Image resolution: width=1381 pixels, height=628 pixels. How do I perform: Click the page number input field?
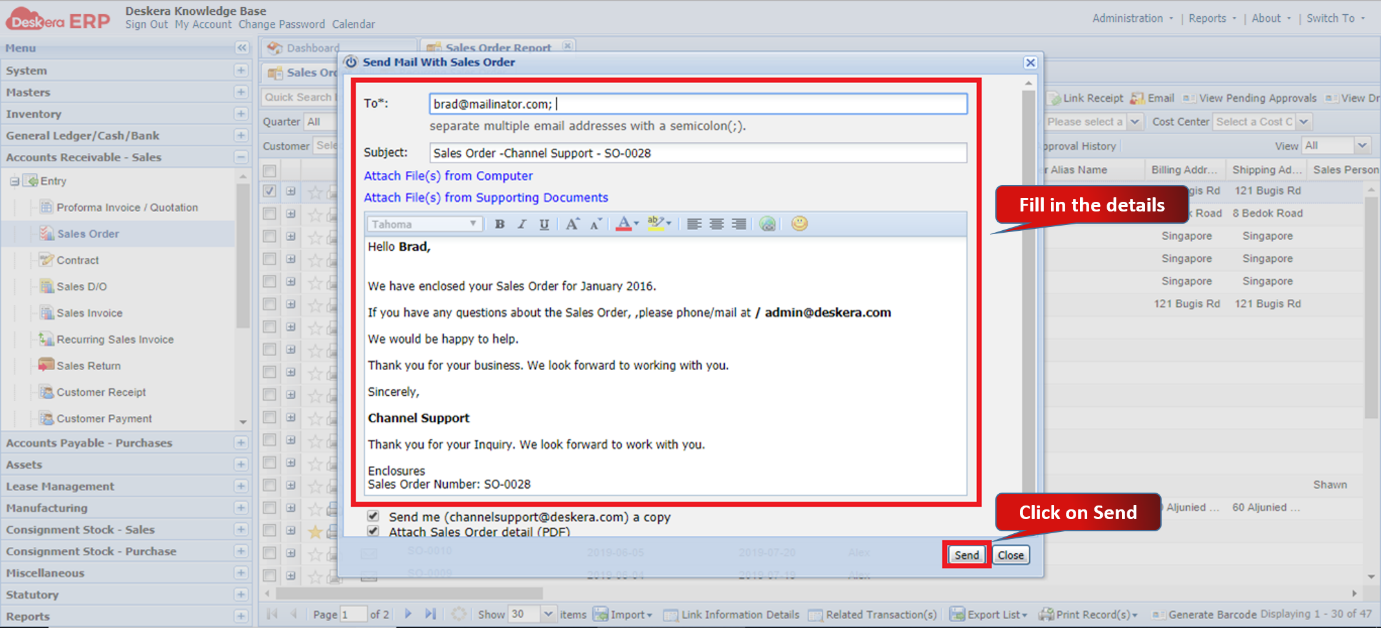(x=353, y=614)
